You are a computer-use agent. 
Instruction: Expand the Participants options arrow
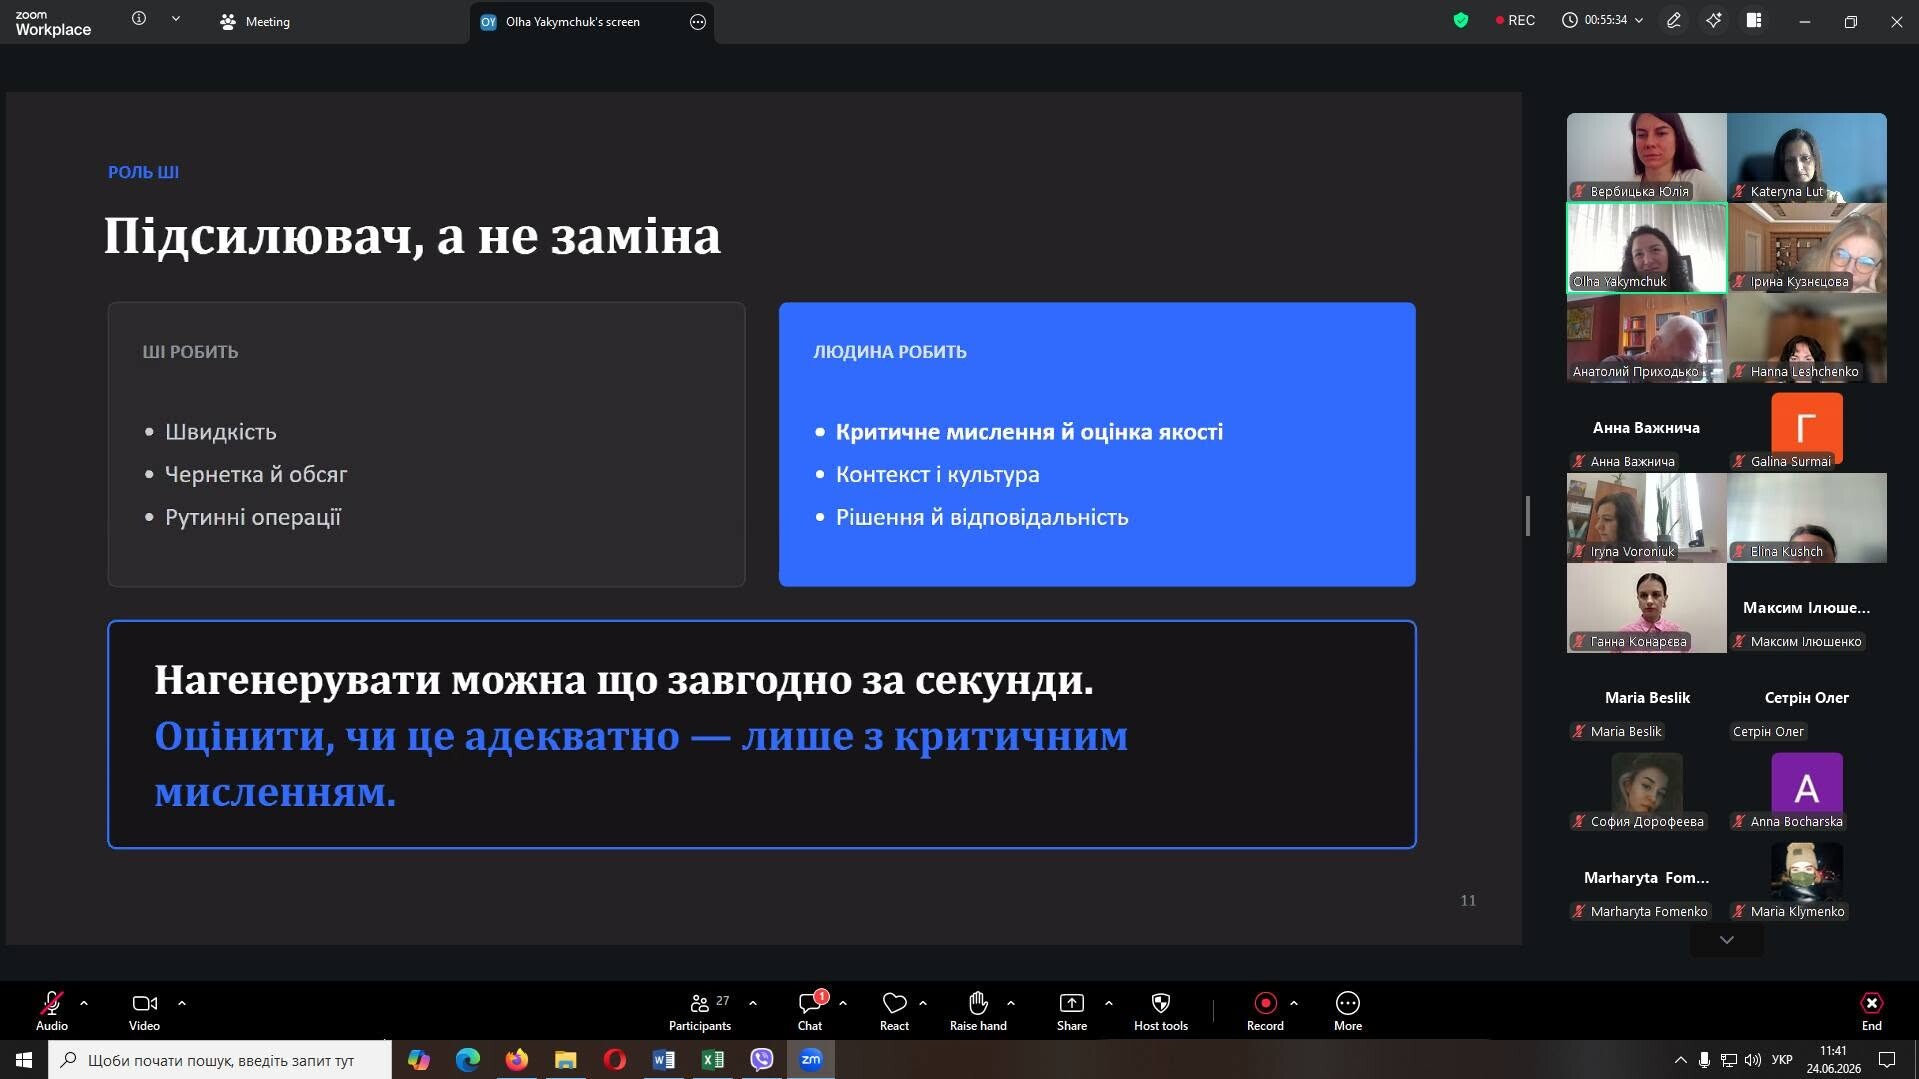coord(753,1003)
